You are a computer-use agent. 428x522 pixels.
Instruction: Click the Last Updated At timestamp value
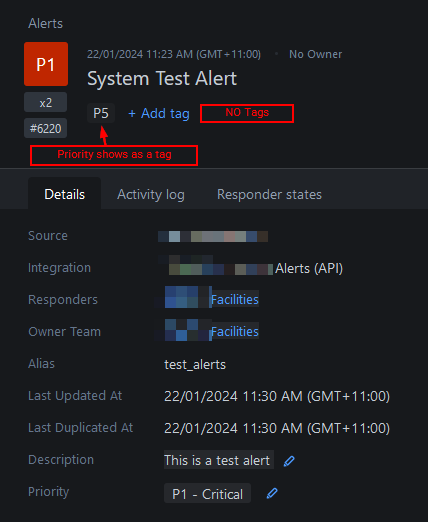click(x=277, y=396)
